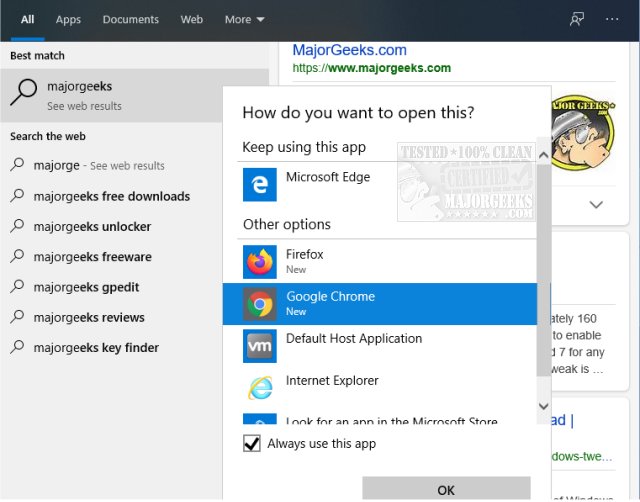The image size is (640, 502).
Task: Choose the Firefox browser icon
Action: 260,262
